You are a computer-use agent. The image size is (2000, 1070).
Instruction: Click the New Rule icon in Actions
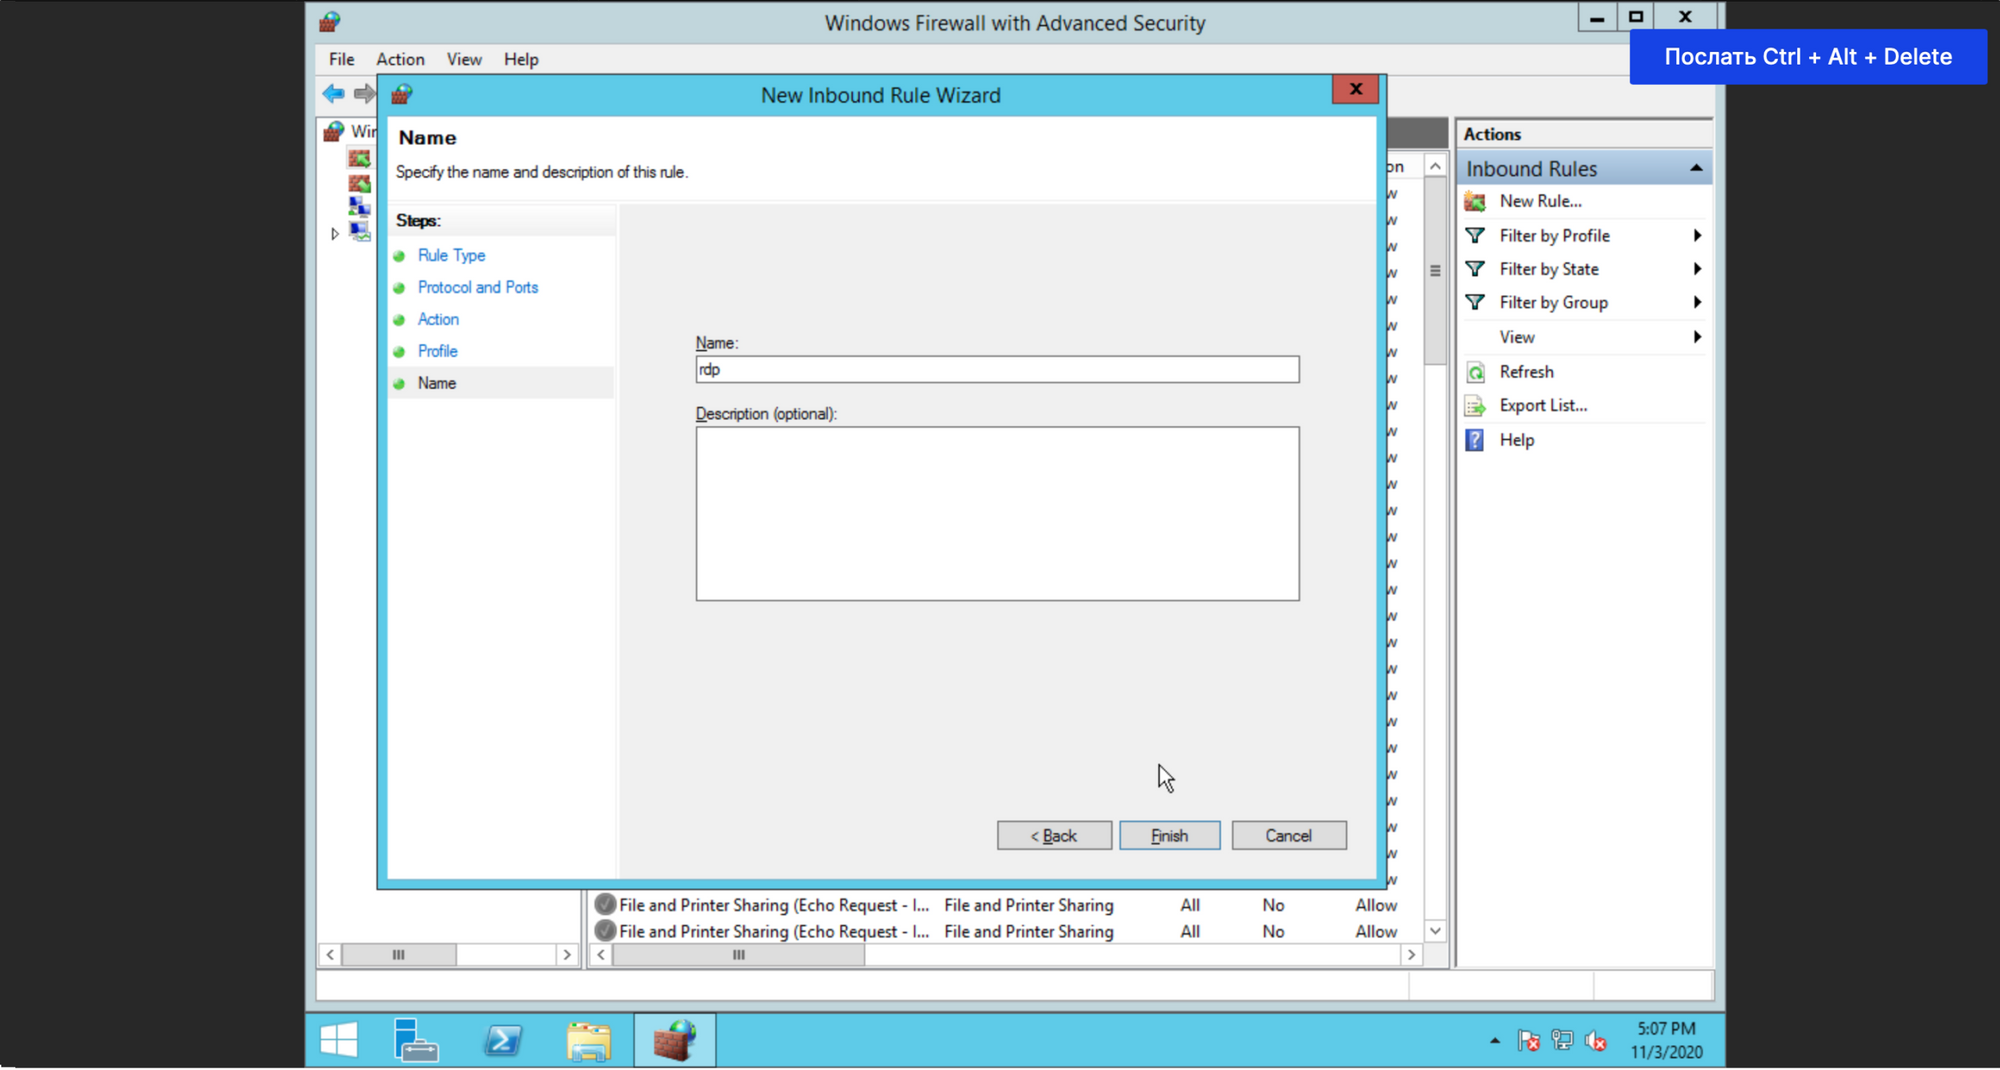click(x=1475, y=202)
